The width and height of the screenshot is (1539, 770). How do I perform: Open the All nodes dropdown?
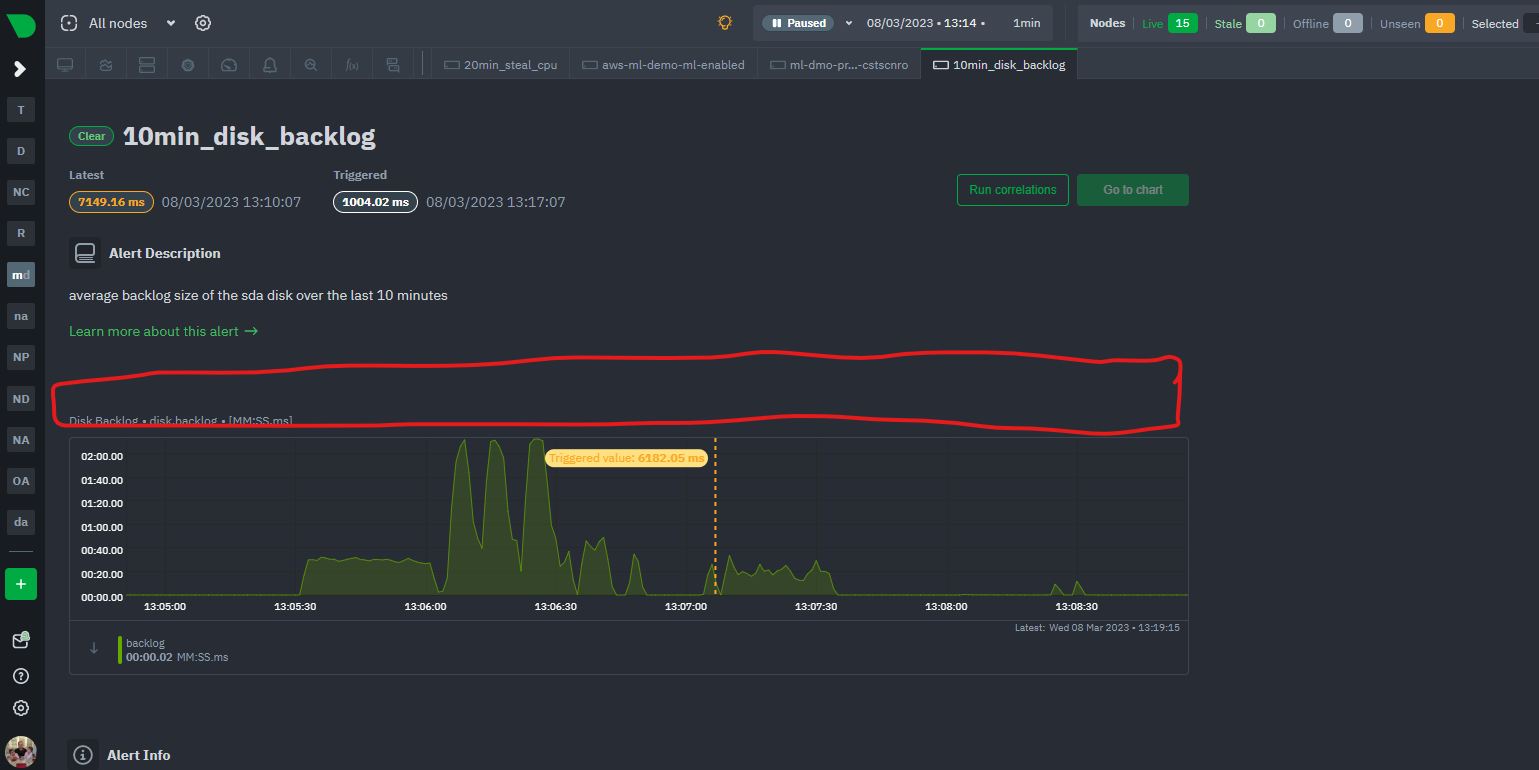click(x=116, y=22)
